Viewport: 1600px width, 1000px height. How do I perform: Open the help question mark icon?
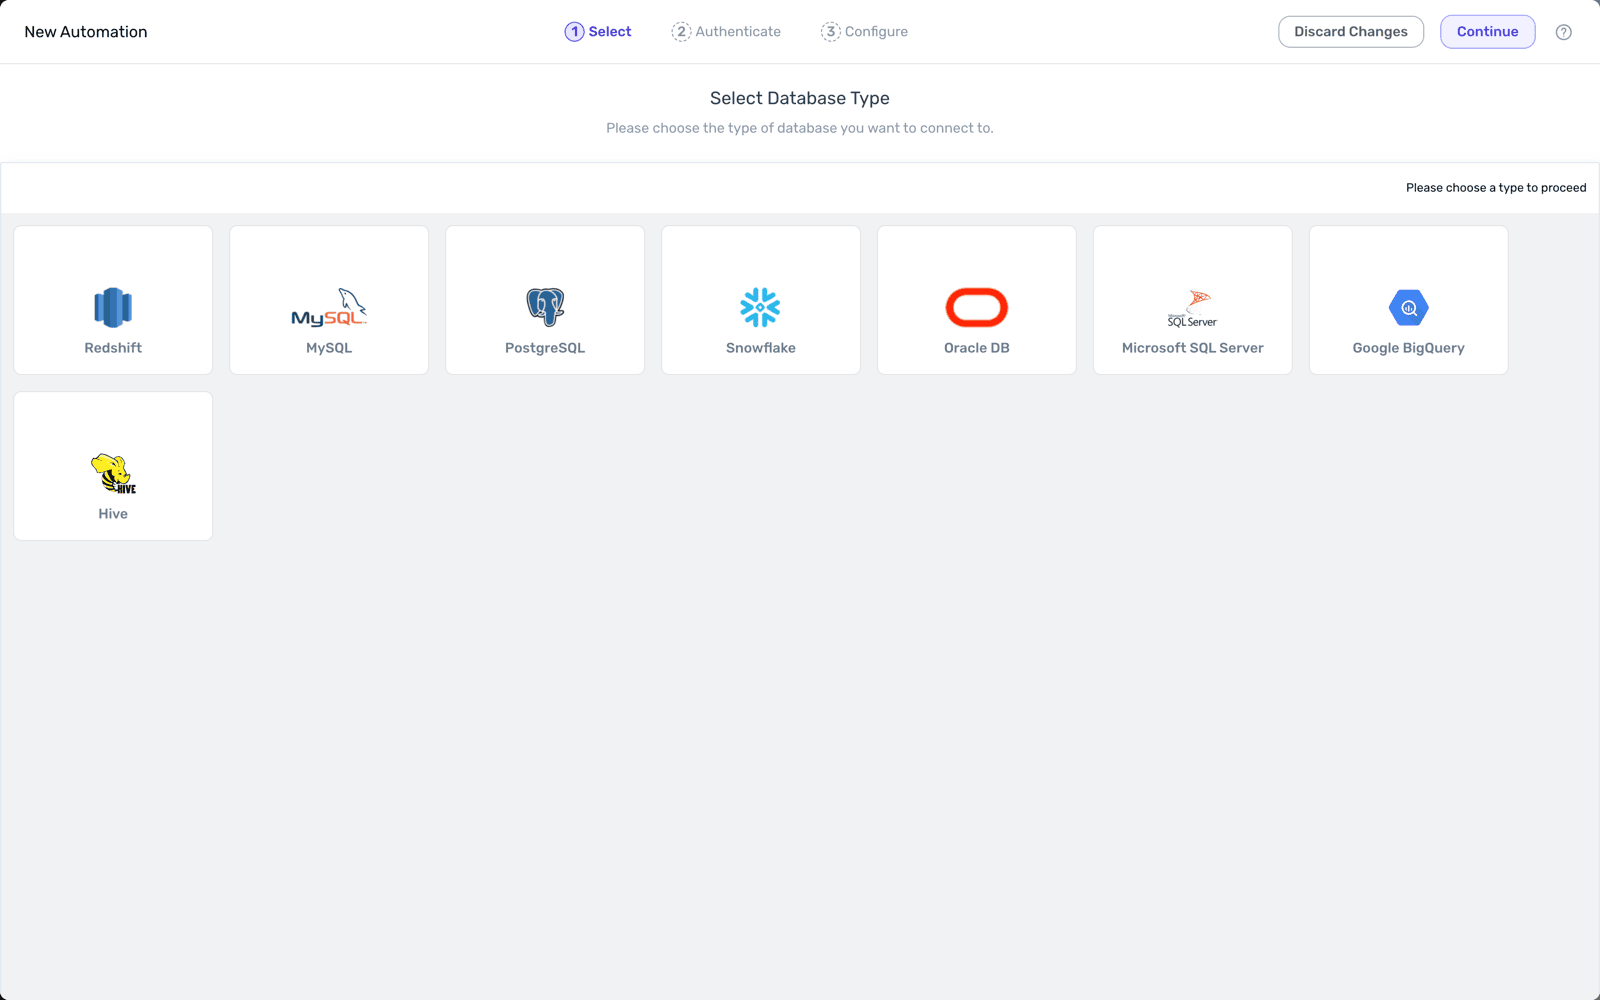(1564, 32)
